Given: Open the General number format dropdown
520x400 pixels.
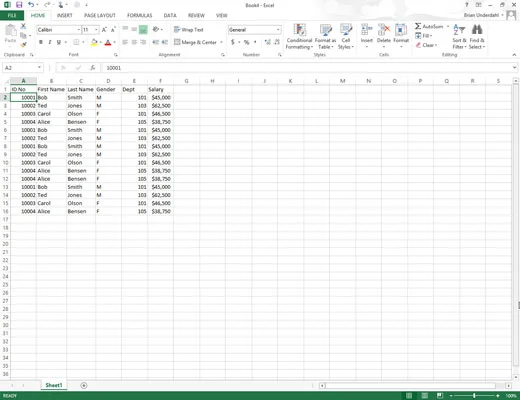Looking at the screenshot, I should point(278,30).
